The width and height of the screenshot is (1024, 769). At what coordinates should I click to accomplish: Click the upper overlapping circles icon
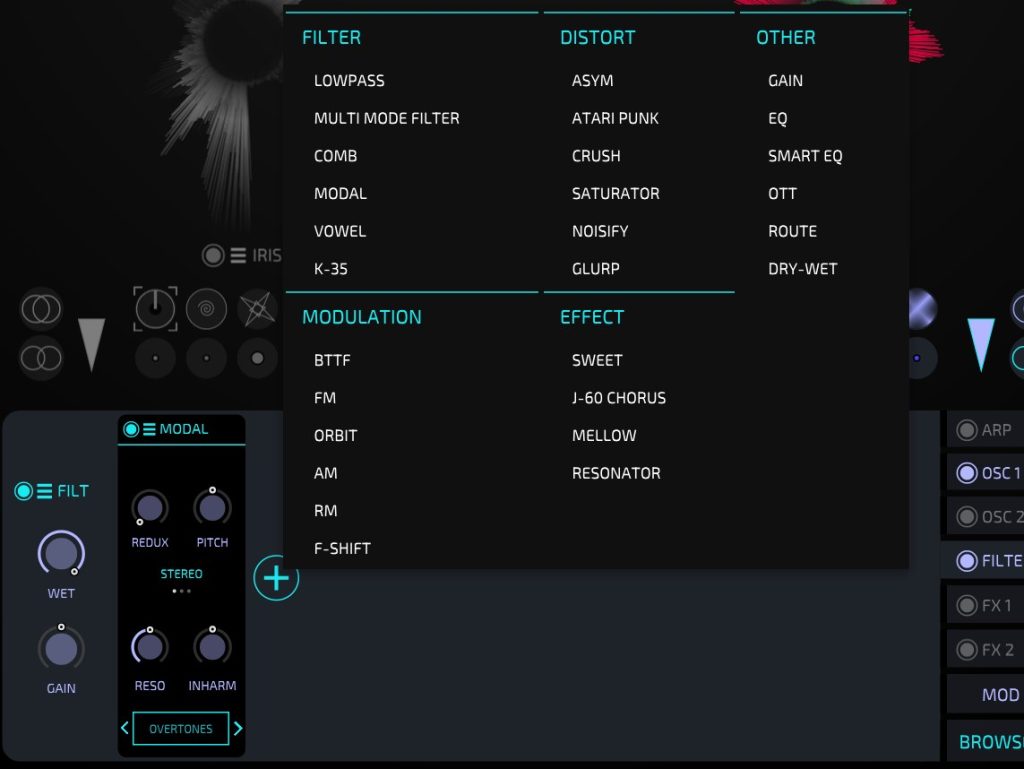coord(41,310)
